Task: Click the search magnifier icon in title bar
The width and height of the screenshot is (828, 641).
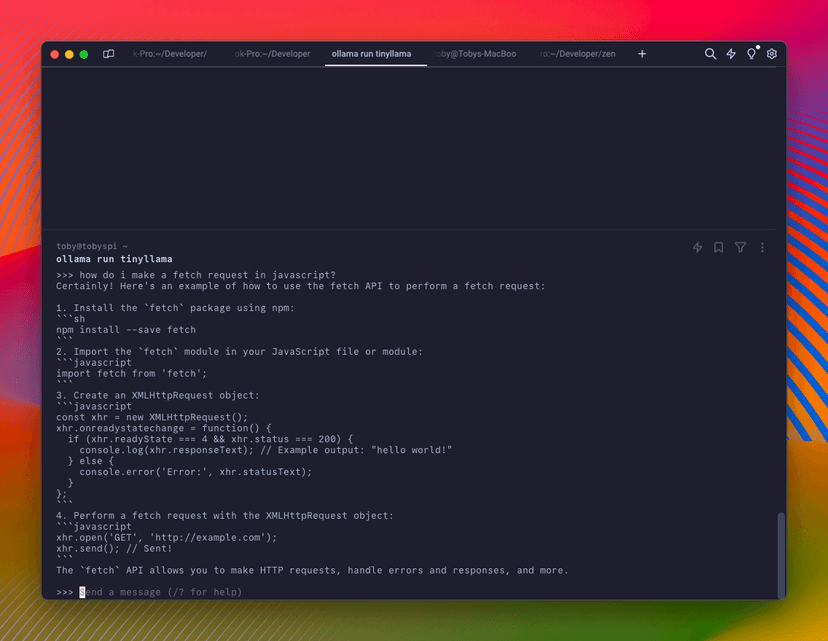Action: point(710,54)
